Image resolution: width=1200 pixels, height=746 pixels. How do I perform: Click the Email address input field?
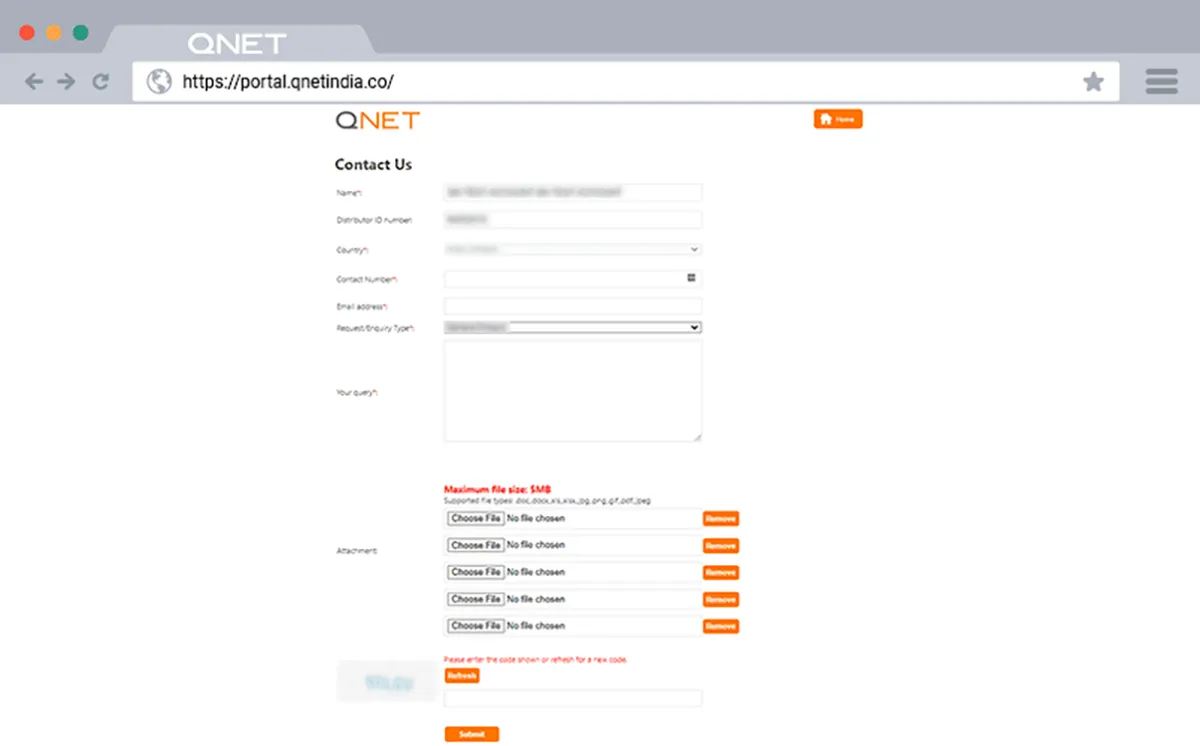point(572,305)
